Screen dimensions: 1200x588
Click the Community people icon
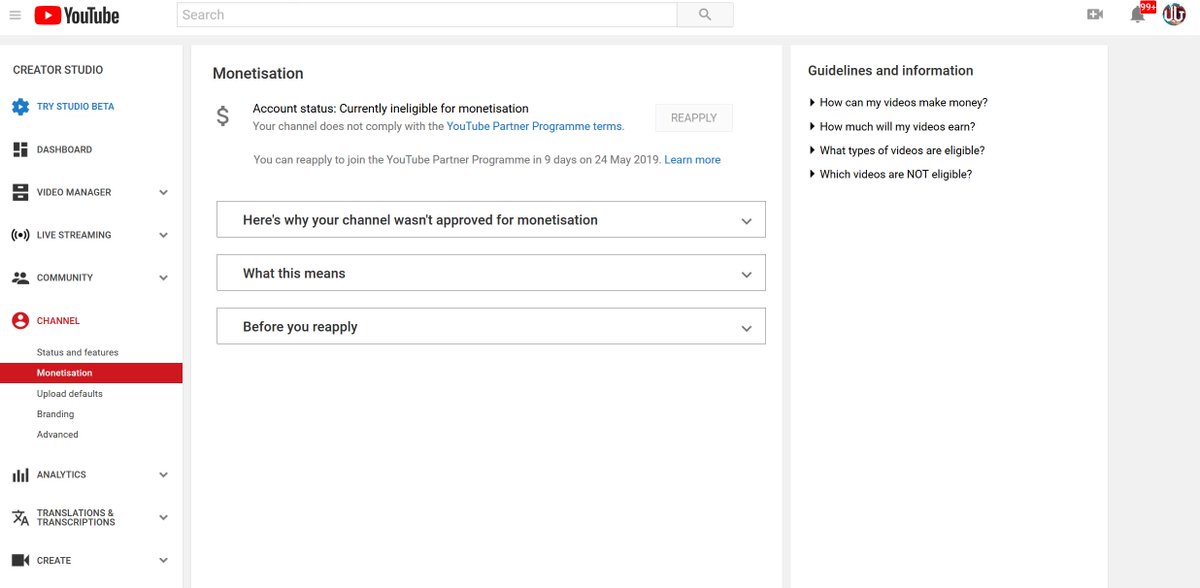pyautogui.click(x=20, y=278)
